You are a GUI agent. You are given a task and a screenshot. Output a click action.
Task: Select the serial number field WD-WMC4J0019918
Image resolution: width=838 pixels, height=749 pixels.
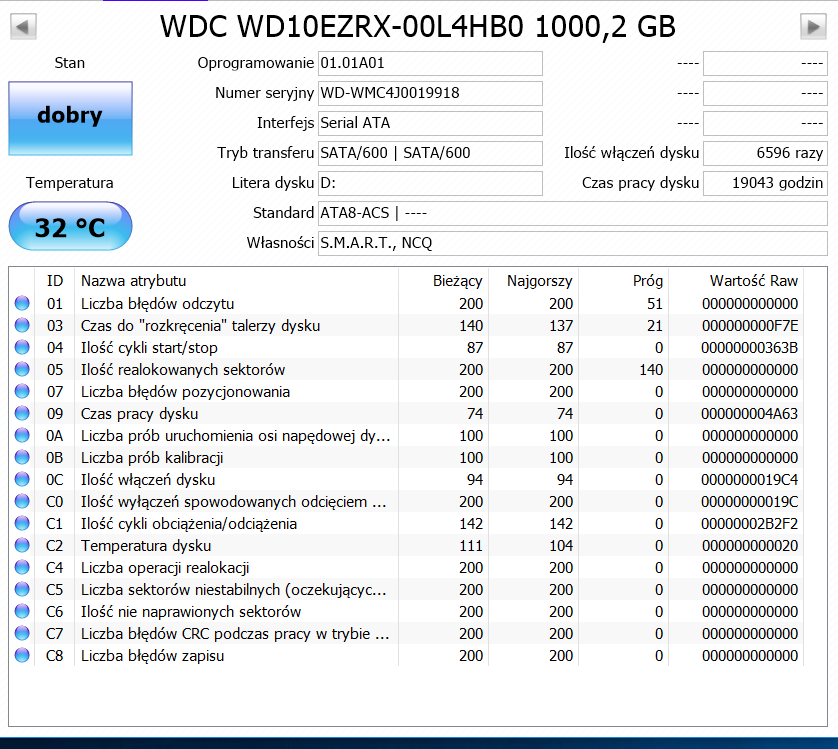[430, 93]
